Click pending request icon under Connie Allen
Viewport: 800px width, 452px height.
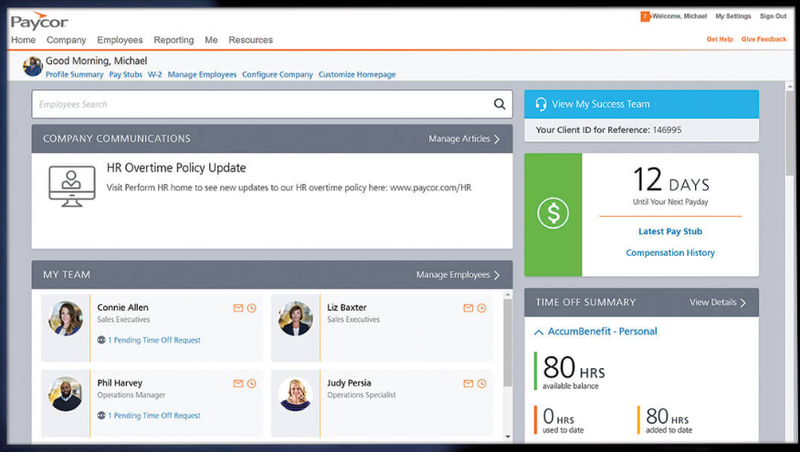coord(102,340)
